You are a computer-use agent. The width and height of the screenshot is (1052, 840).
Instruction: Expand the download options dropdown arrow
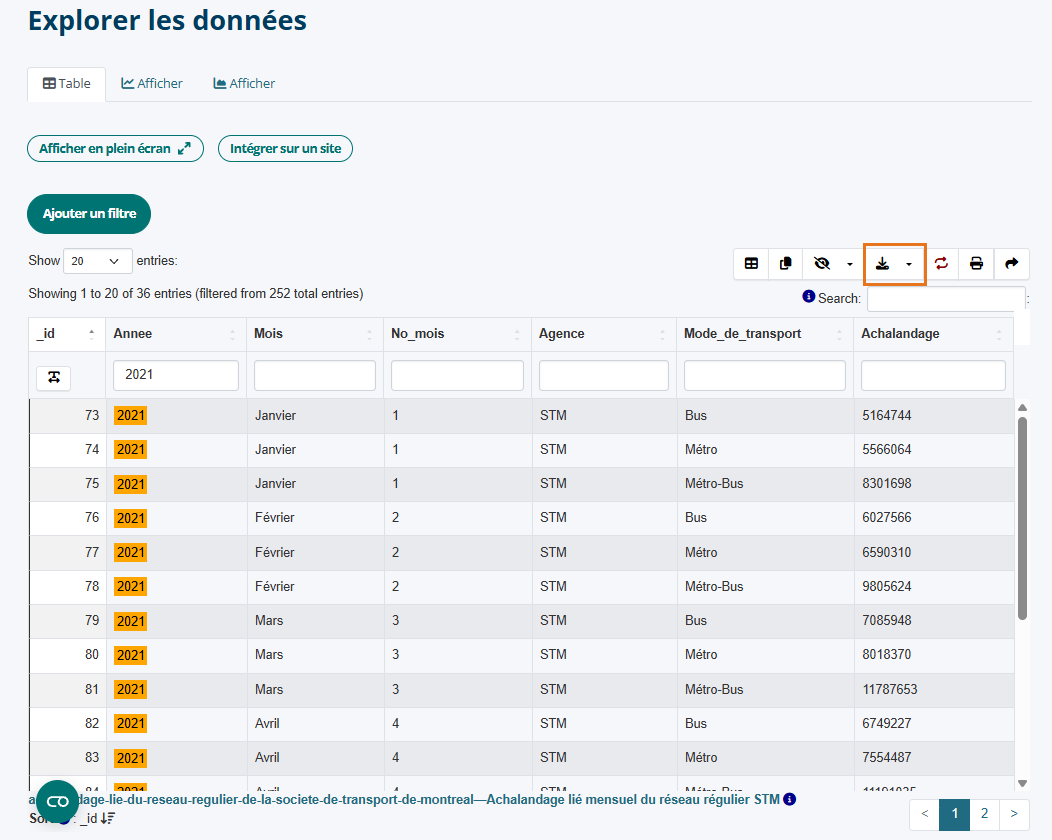pos(909,264)
